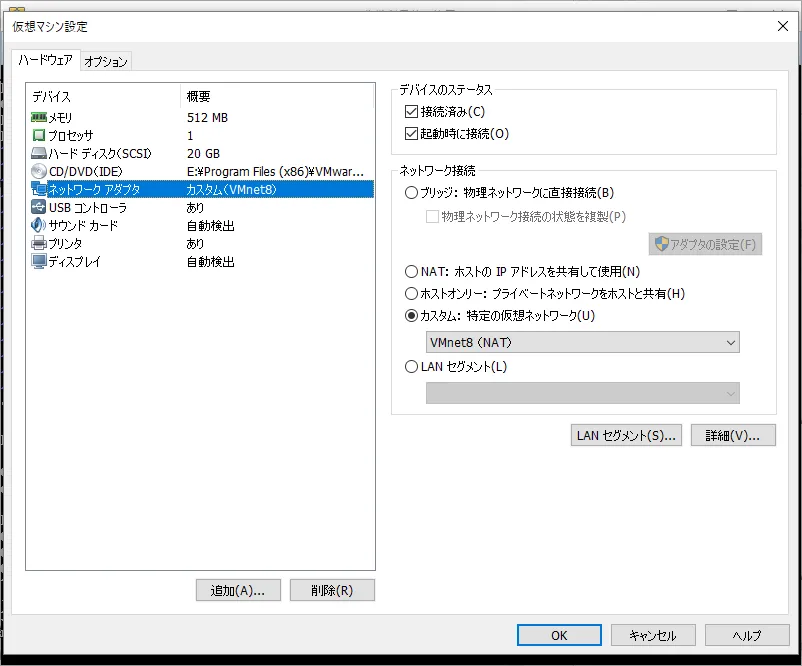Uncheck 起動時に接続(O) checkbox
Viewport: 802px width, 666px height.
point(411,134)
